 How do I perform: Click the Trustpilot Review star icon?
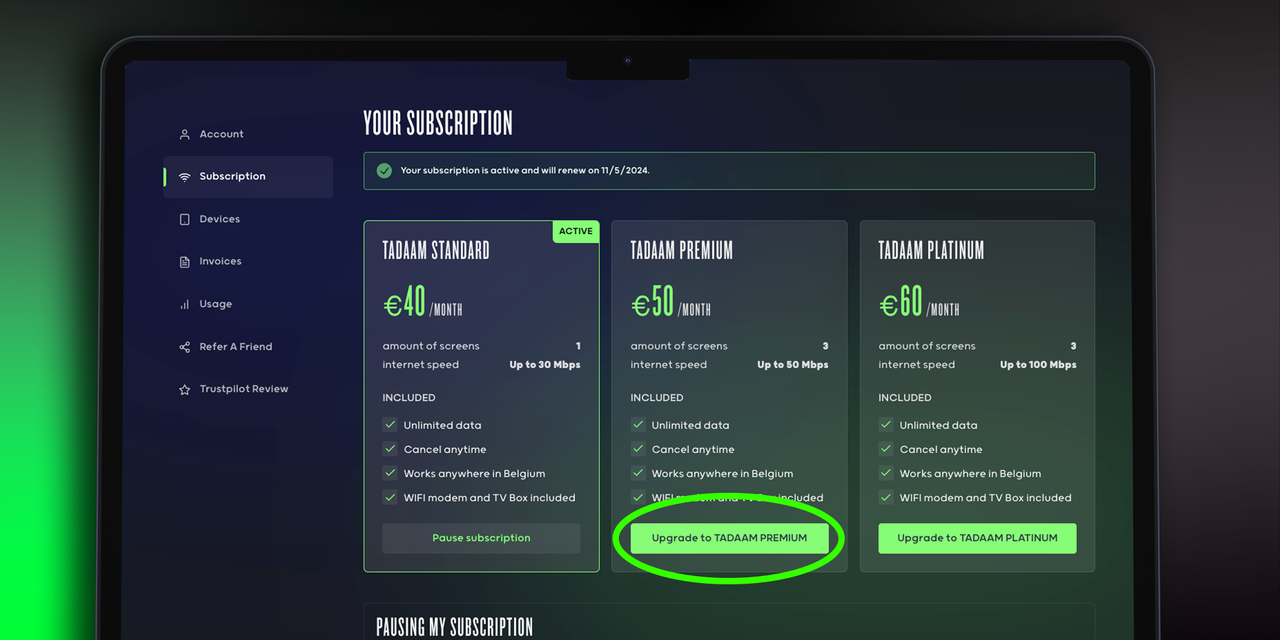pyautogui.click(x=184, y=390)
